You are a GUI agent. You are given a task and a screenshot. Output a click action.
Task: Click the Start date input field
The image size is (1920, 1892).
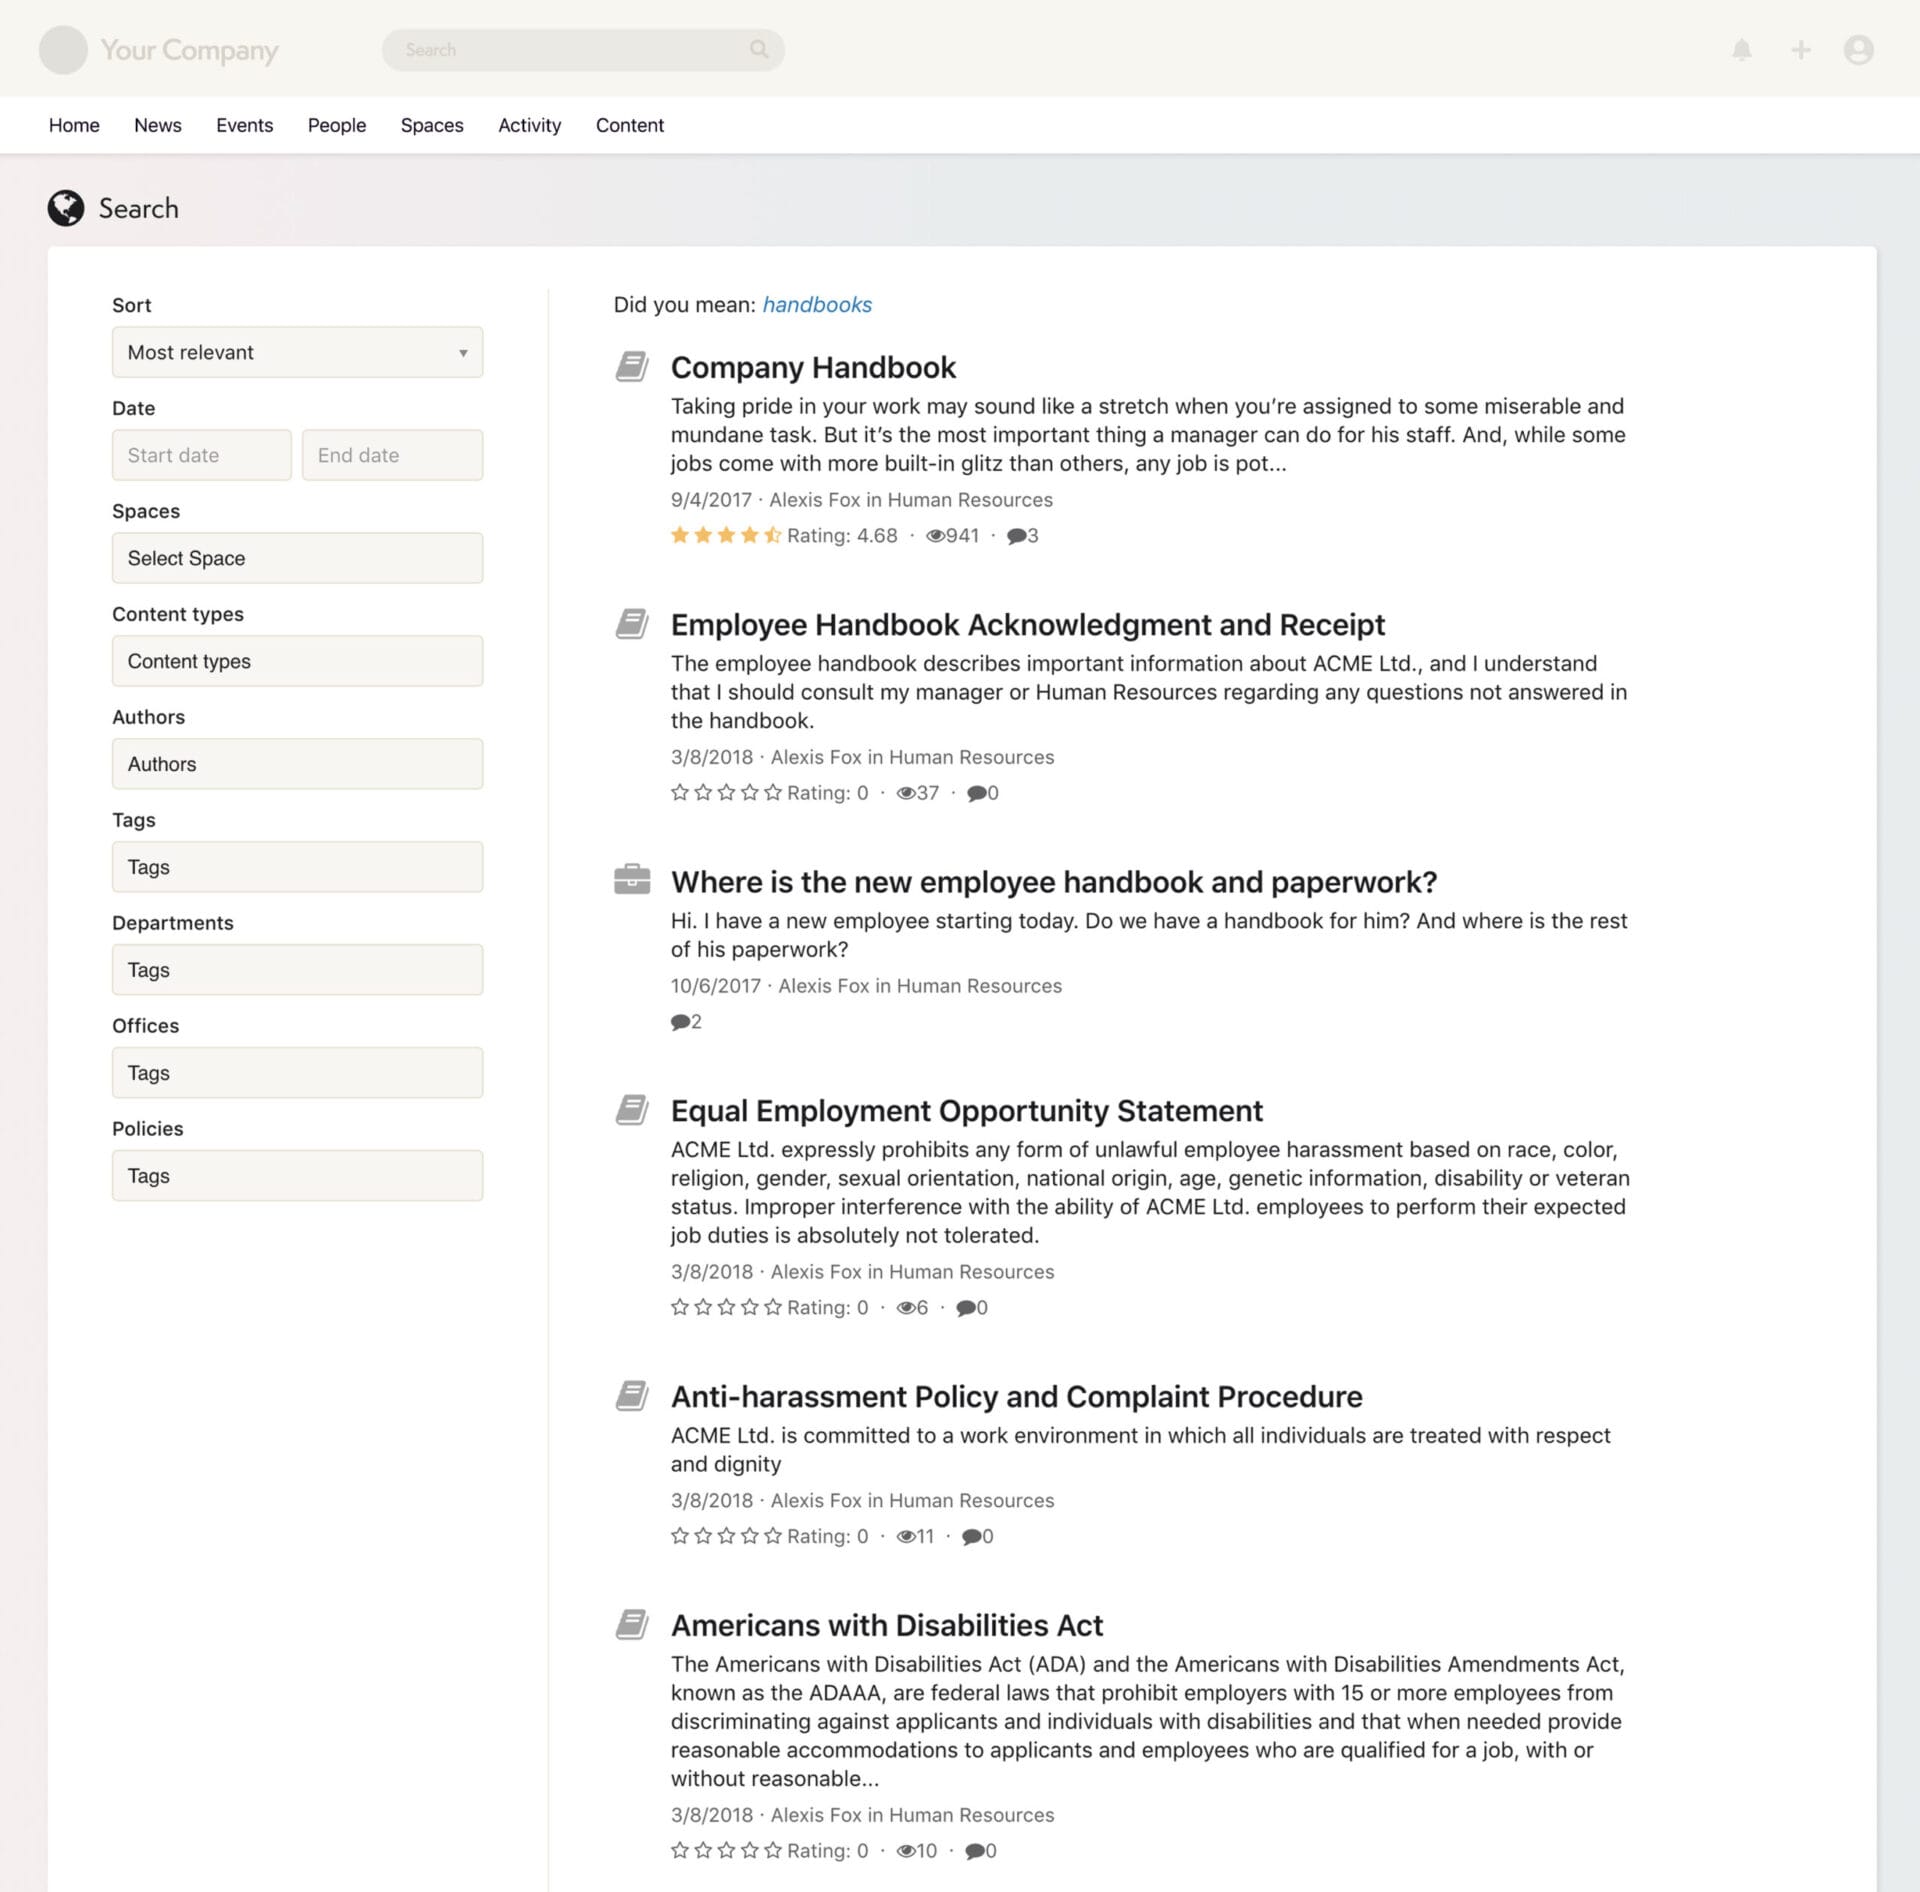[201, 455]
